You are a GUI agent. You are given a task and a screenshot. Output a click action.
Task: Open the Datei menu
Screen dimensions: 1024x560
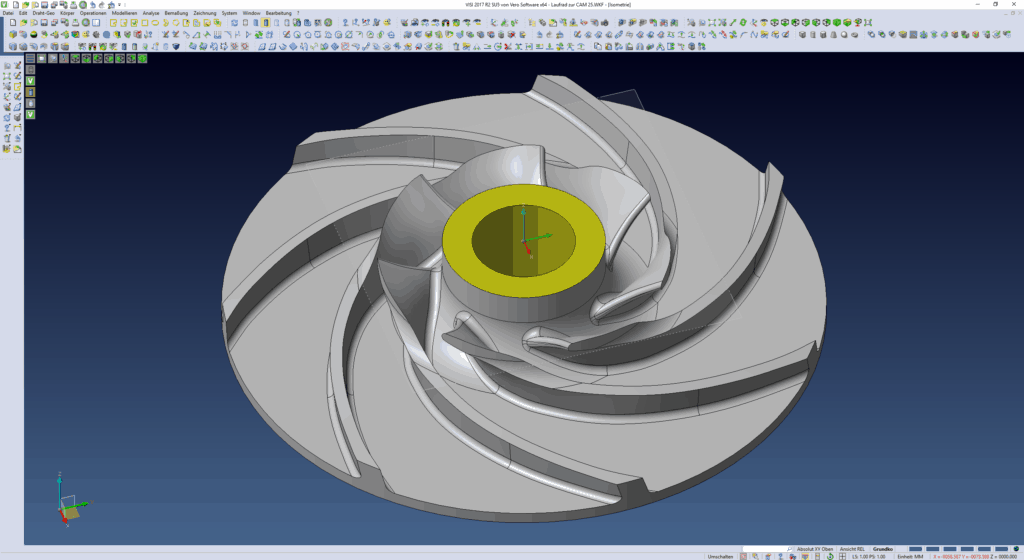[8, 13]
